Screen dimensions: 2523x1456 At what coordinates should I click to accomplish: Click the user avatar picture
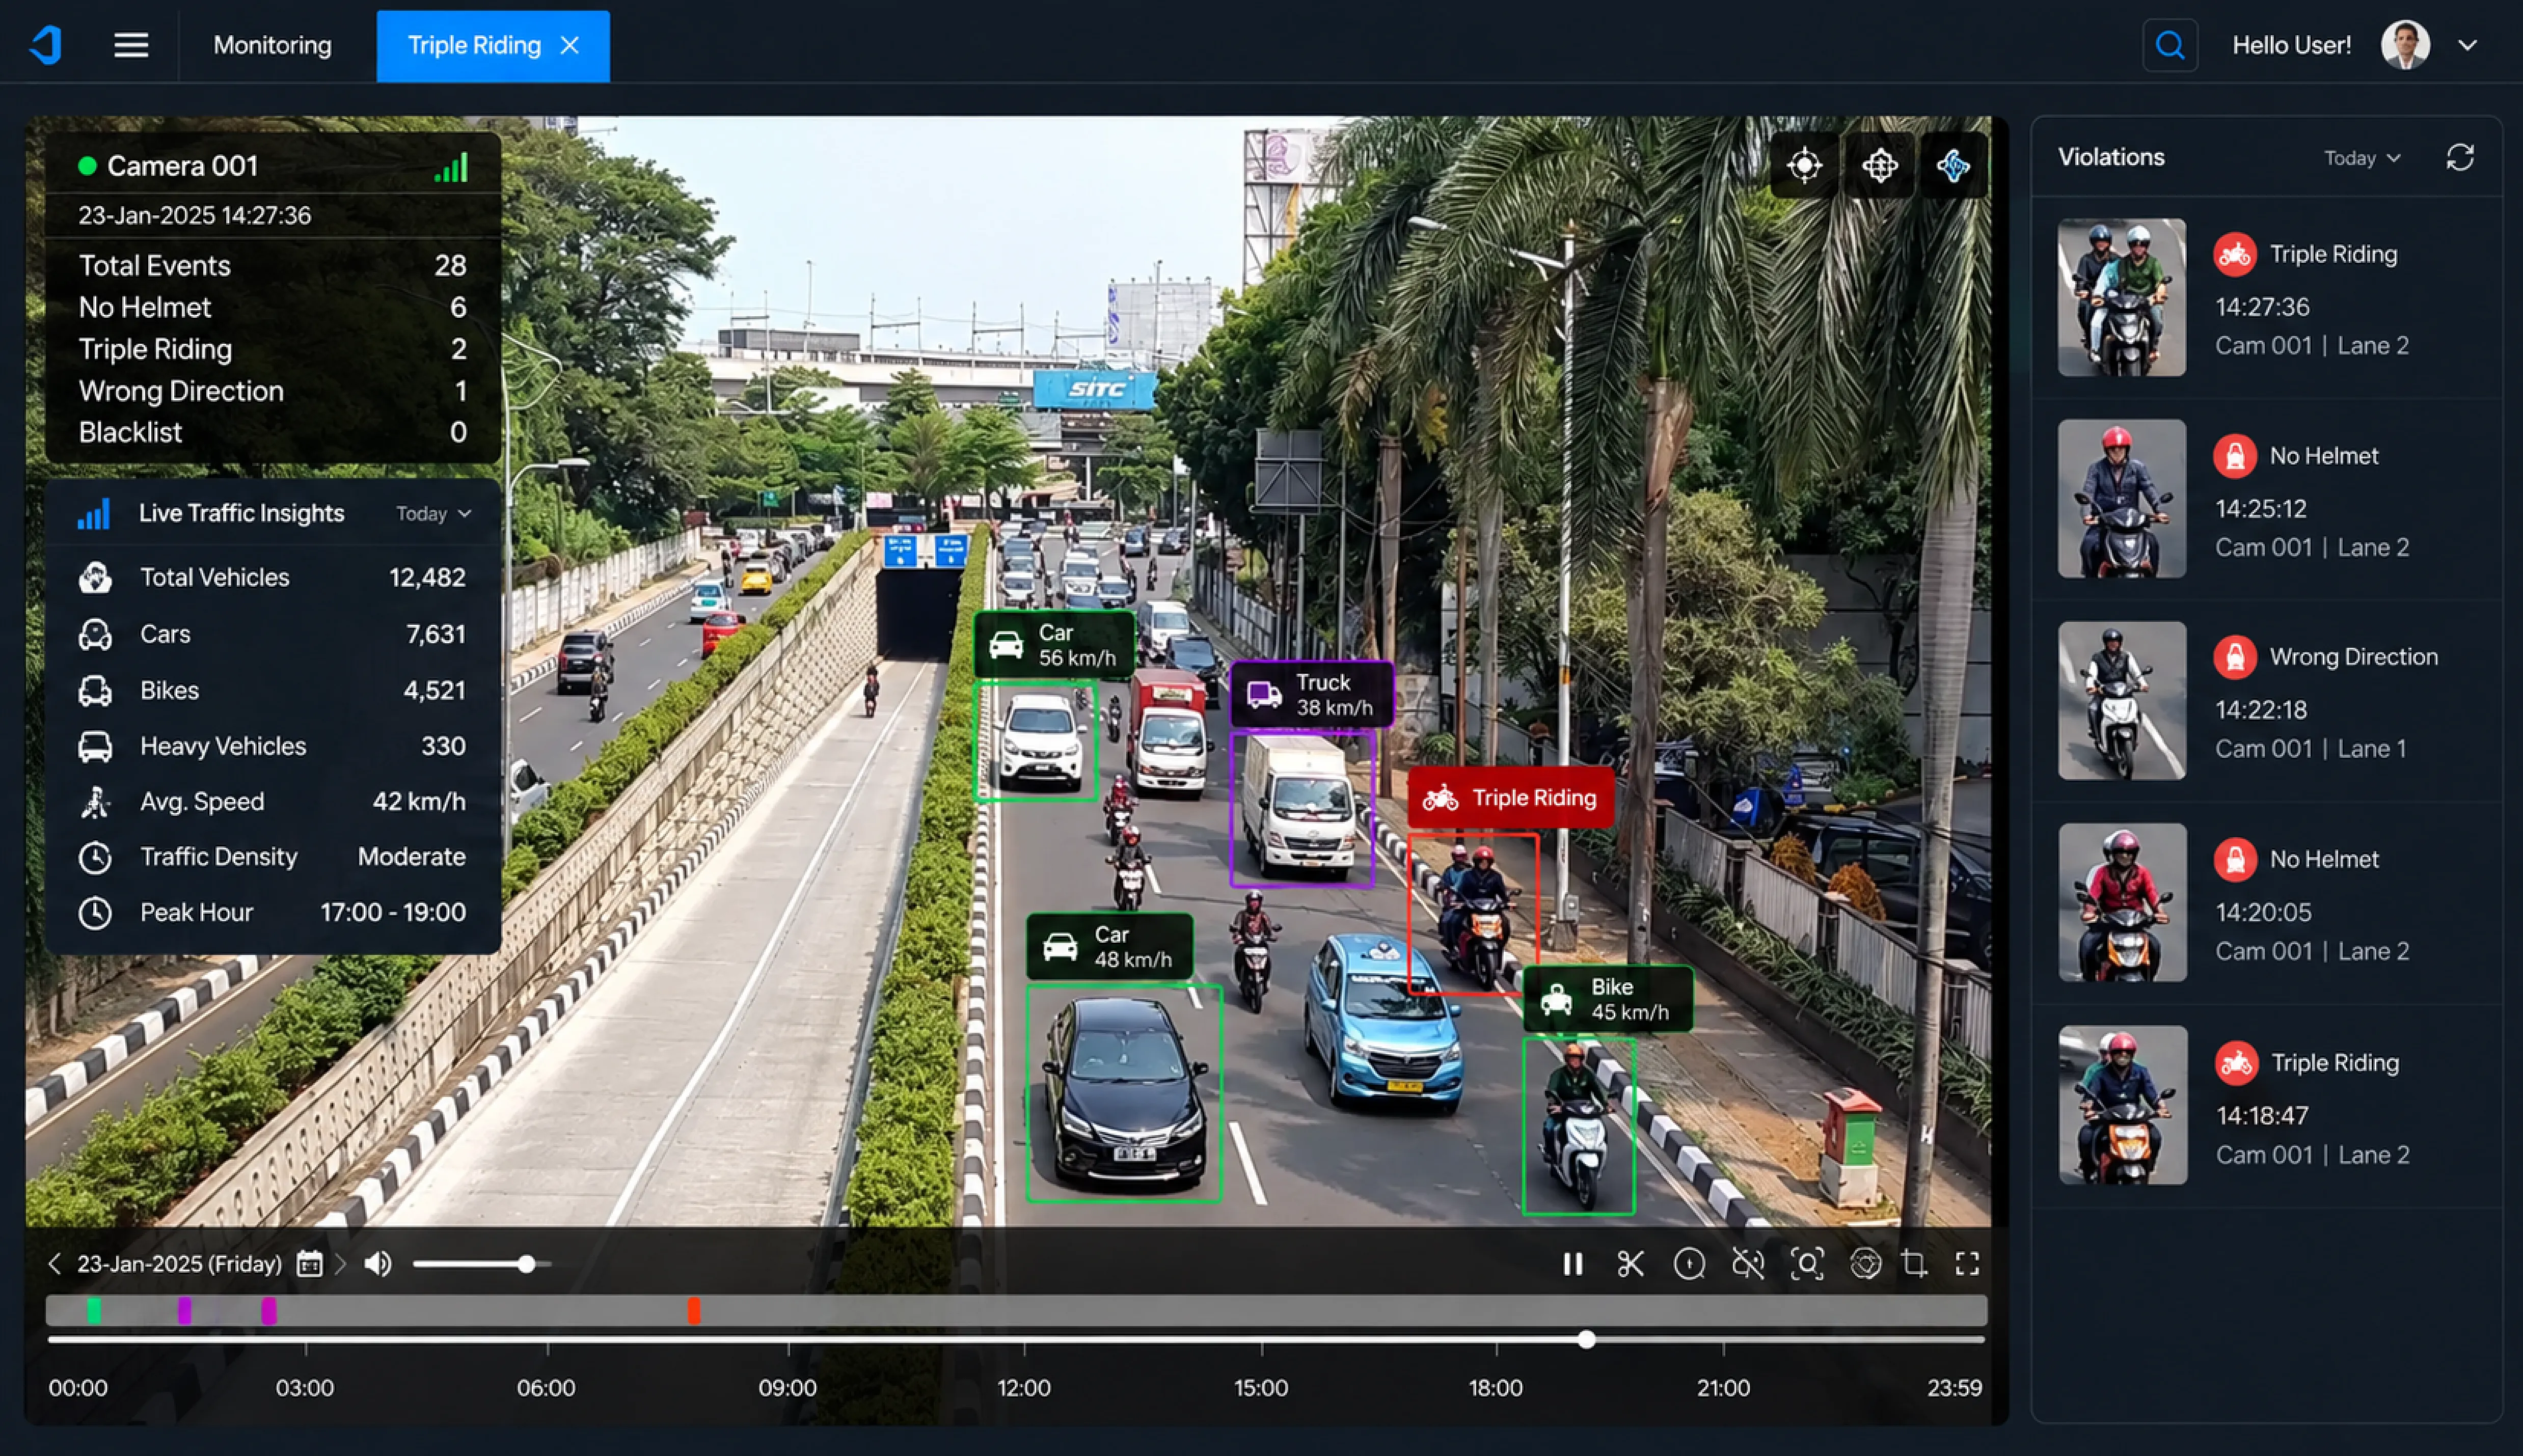[2405, 45]
